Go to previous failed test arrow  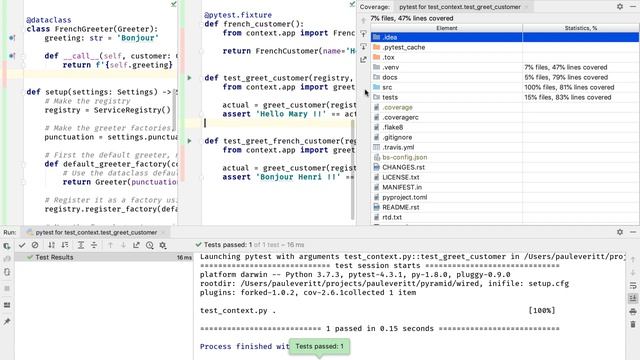click(110, 245)
